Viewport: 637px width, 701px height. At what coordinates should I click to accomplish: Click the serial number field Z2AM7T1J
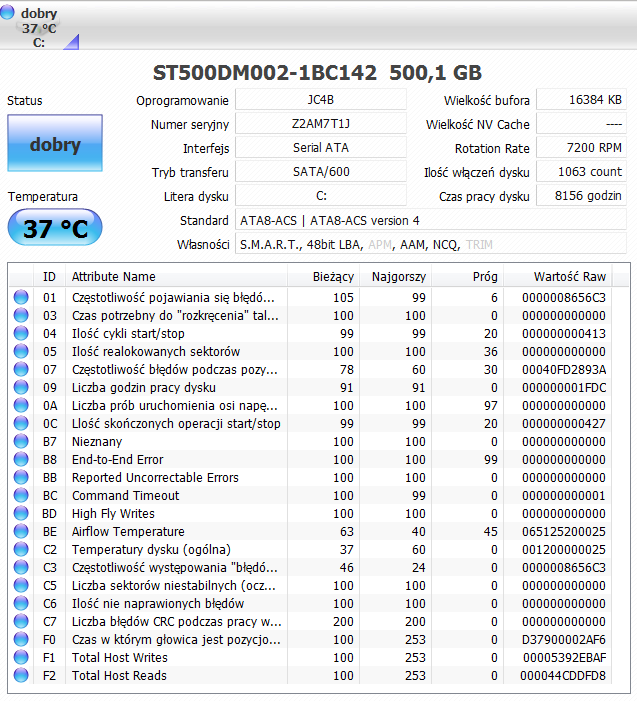[321, 124]
